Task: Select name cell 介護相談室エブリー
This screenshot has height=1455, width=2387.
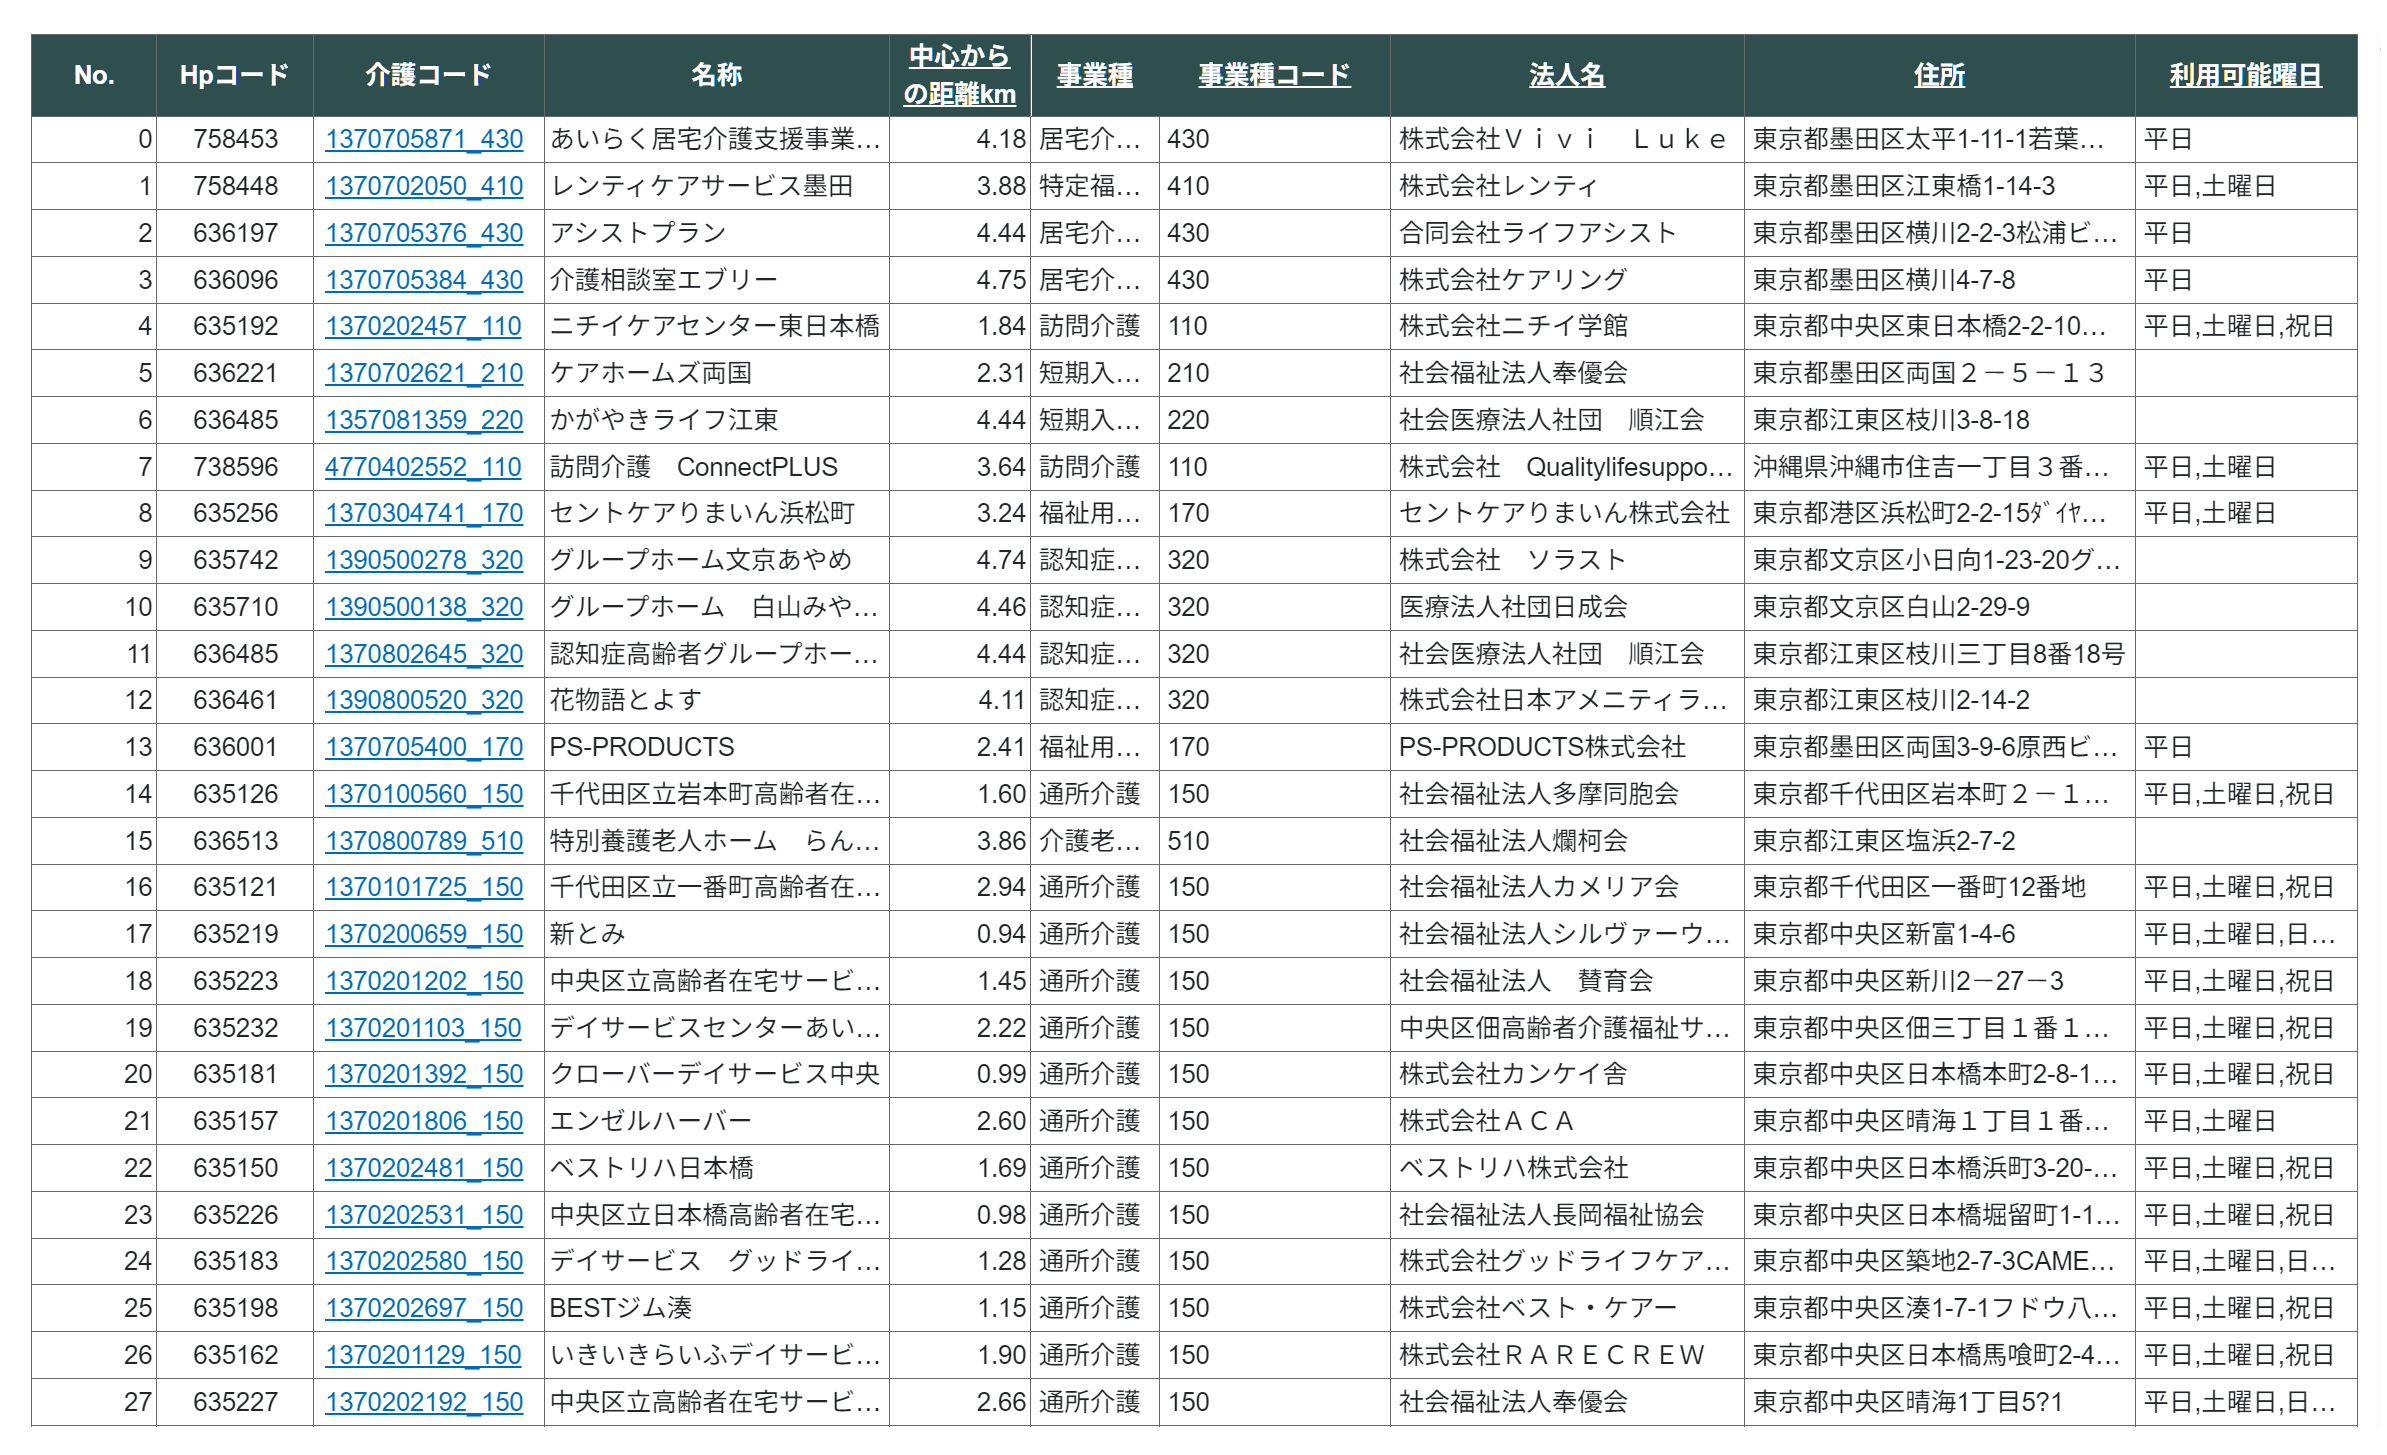Action: [717, 280]
